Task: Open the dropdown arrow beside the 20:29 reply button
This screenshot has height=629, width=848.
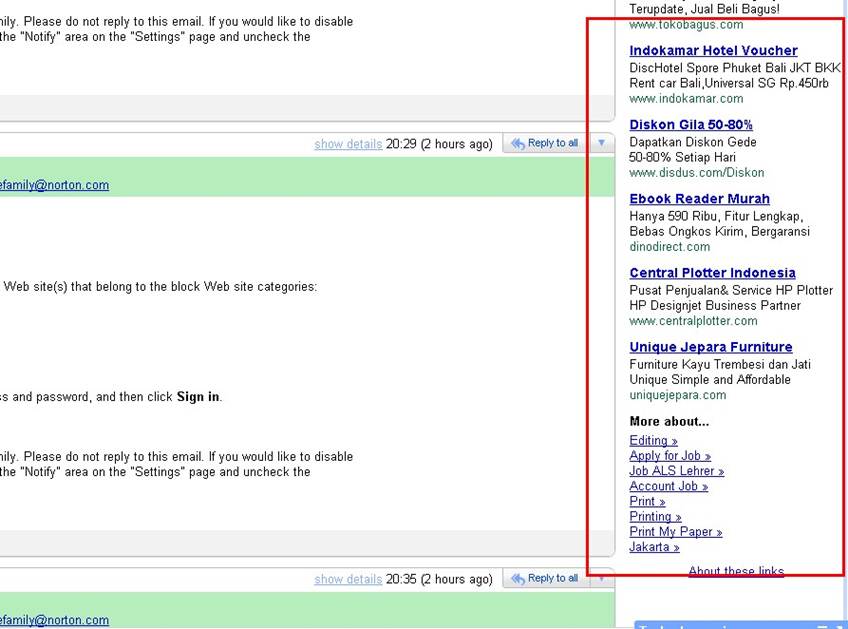Action: 601,143
